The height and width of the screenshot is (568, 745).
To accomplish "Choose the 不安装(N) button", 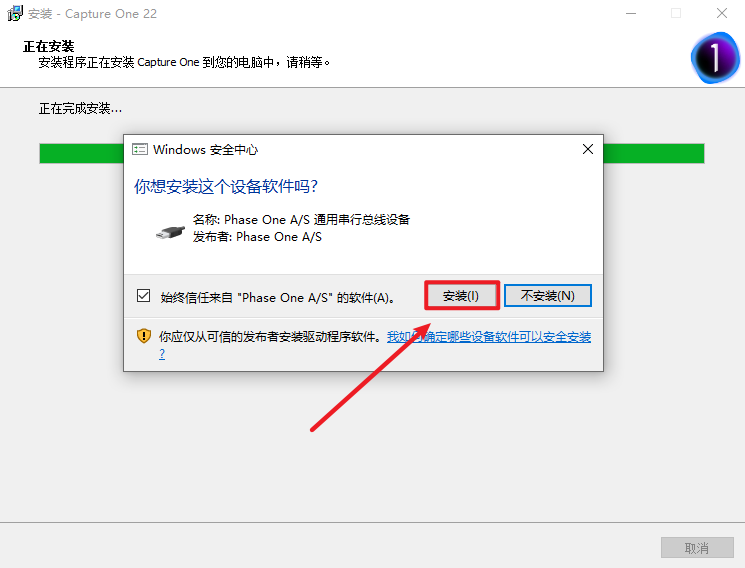I will 547,296.
